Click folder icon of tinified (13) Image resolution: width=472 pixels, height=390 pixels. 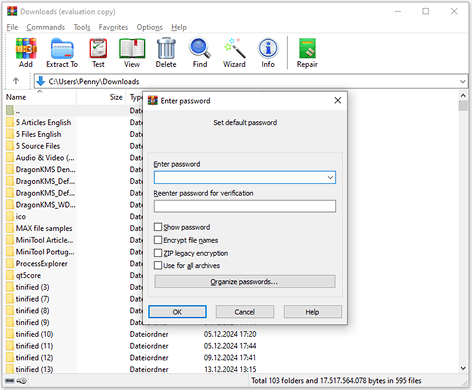click(10, 369)
